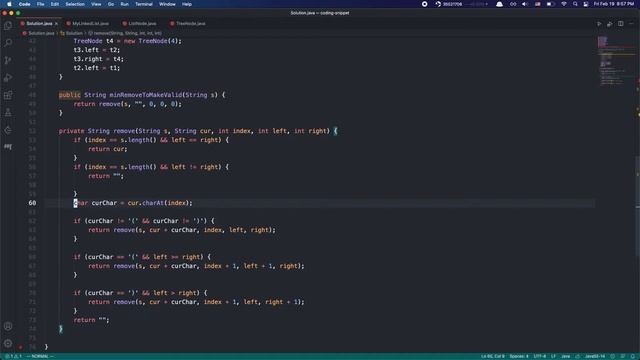Open the editor More Actions ellipsis
640x360 pixels.
[631, 24]
